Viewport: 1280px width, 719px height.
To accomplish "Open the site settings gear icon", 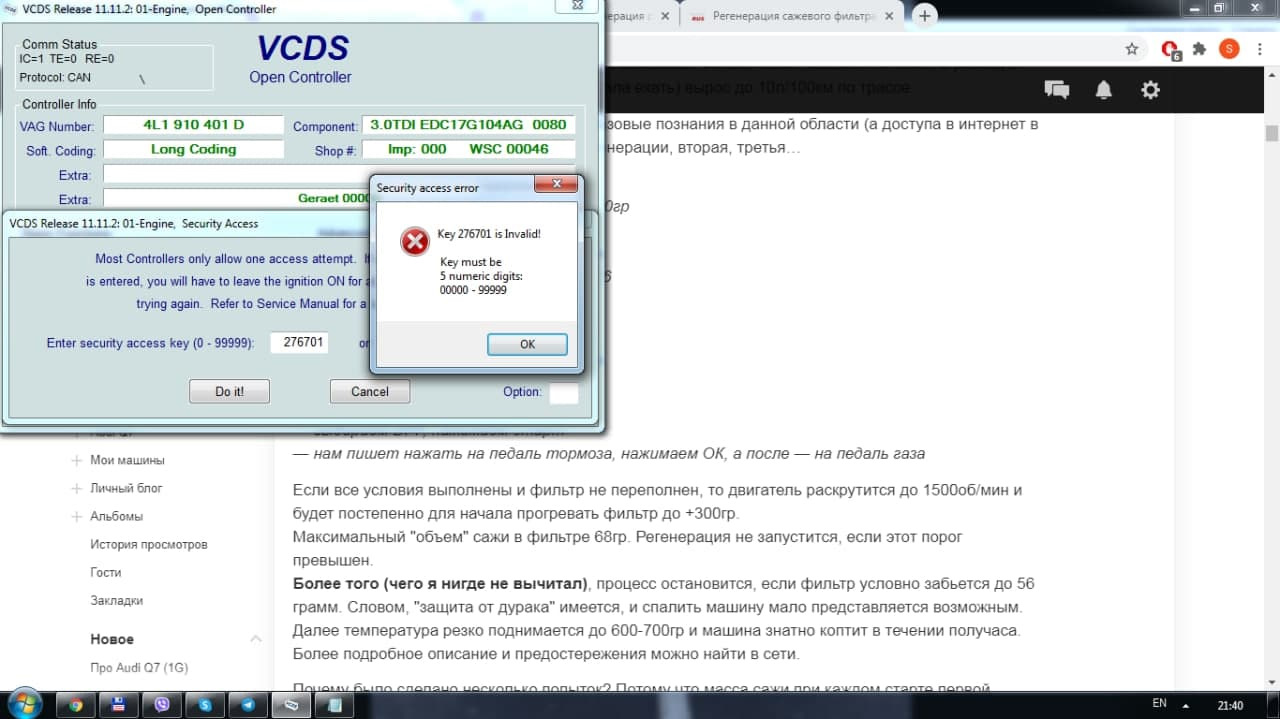I will pos(1150,90).
